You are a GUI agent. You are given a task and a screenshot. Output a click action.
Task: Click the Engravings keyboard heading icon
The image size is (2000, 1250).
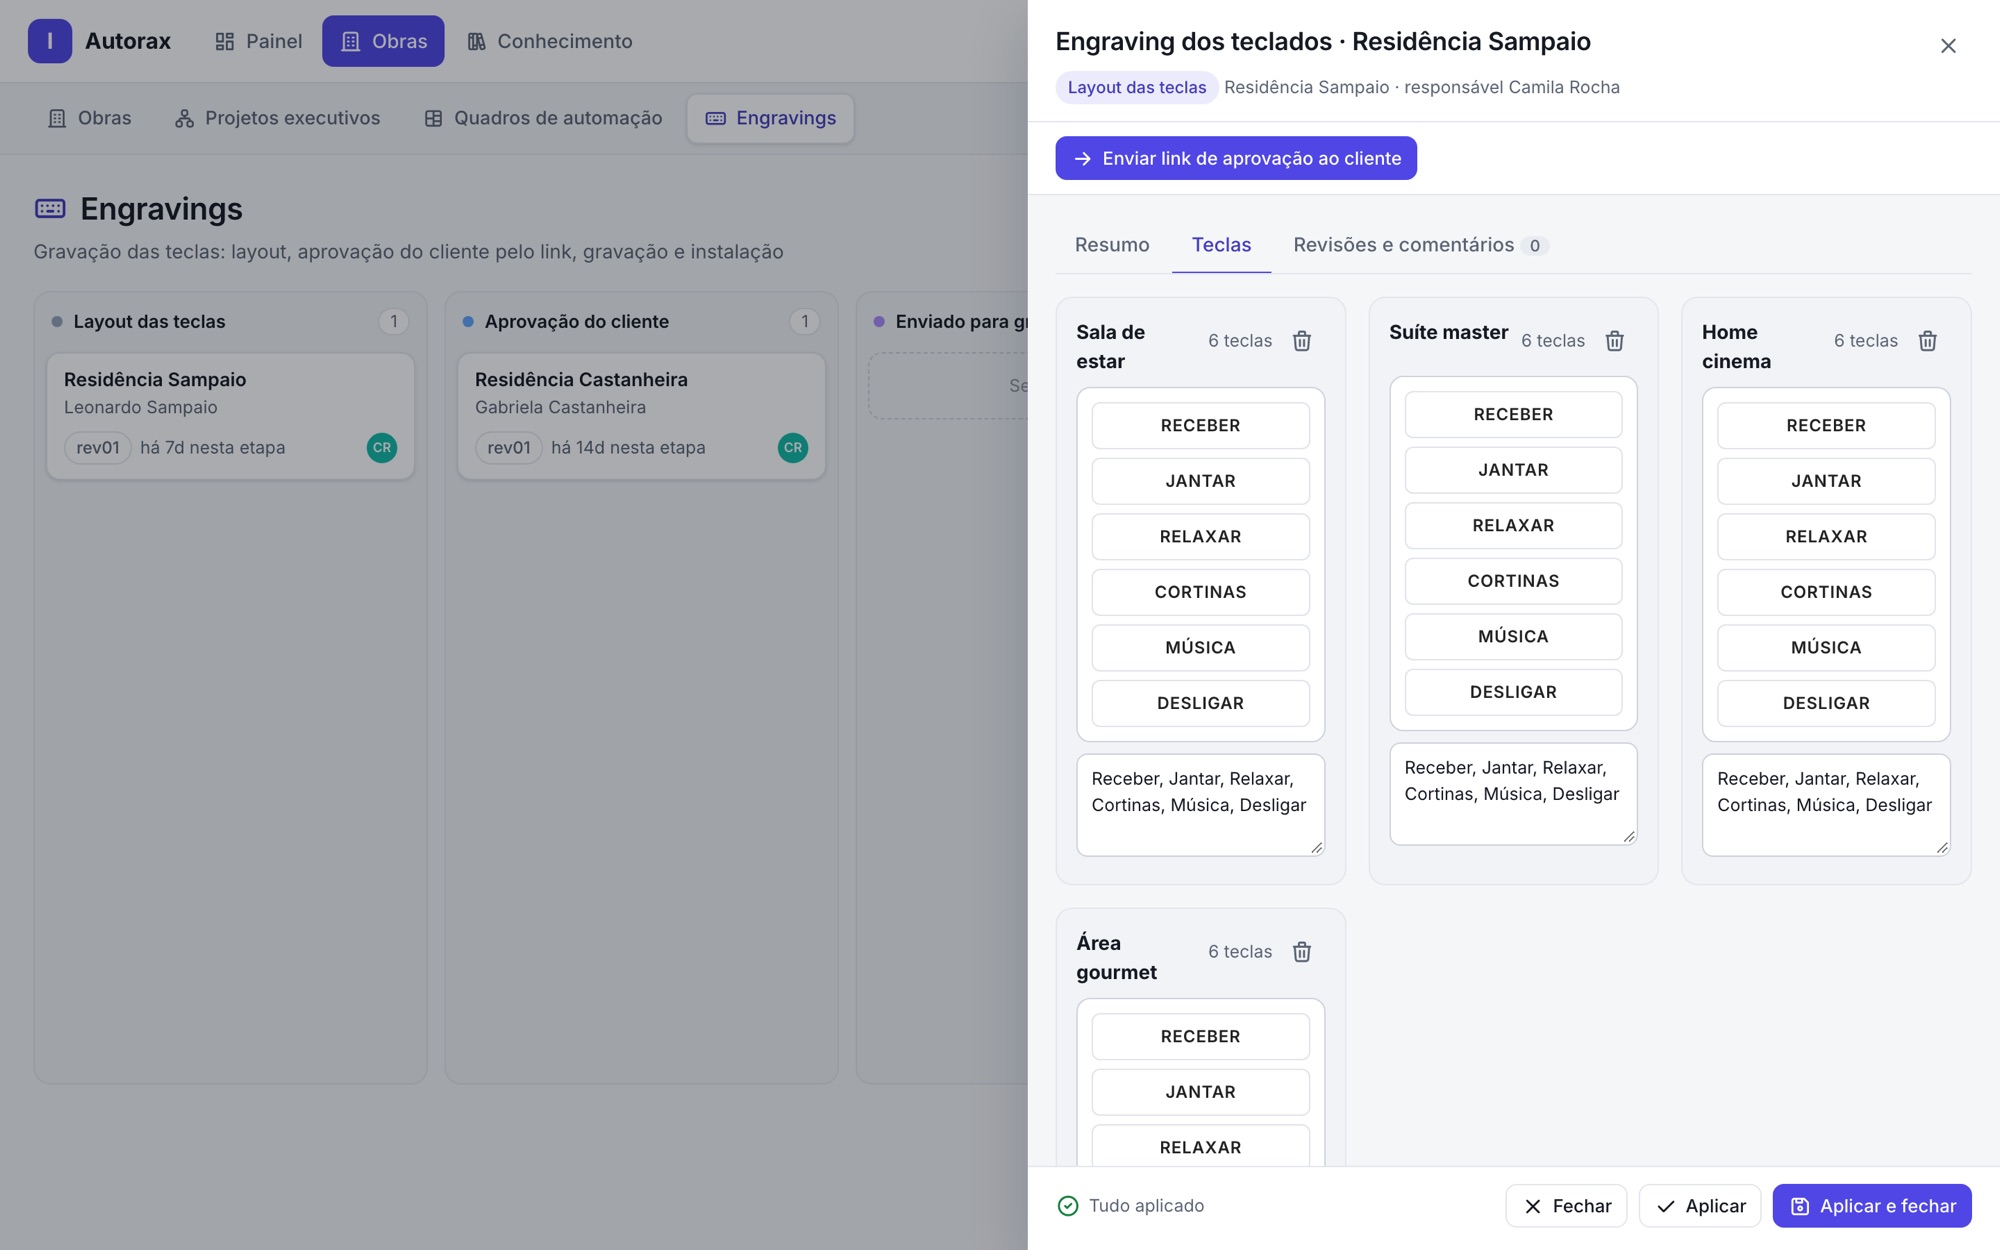click(x=50, y=208)
